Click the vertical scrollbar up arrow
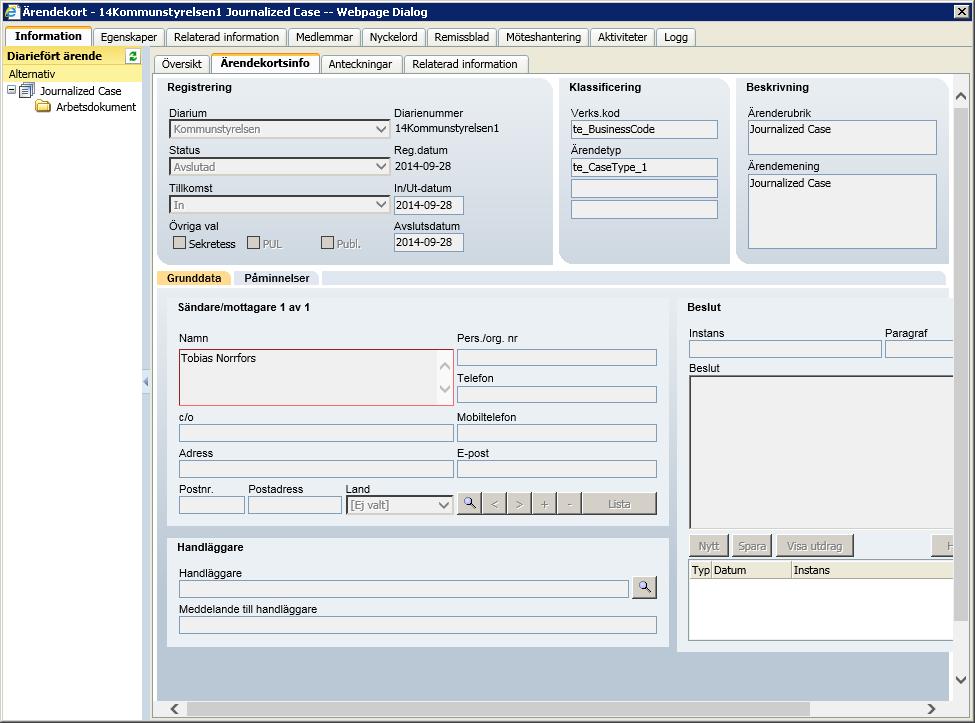Viewport: 975px width, 723px height. click(x=961, y=96)
